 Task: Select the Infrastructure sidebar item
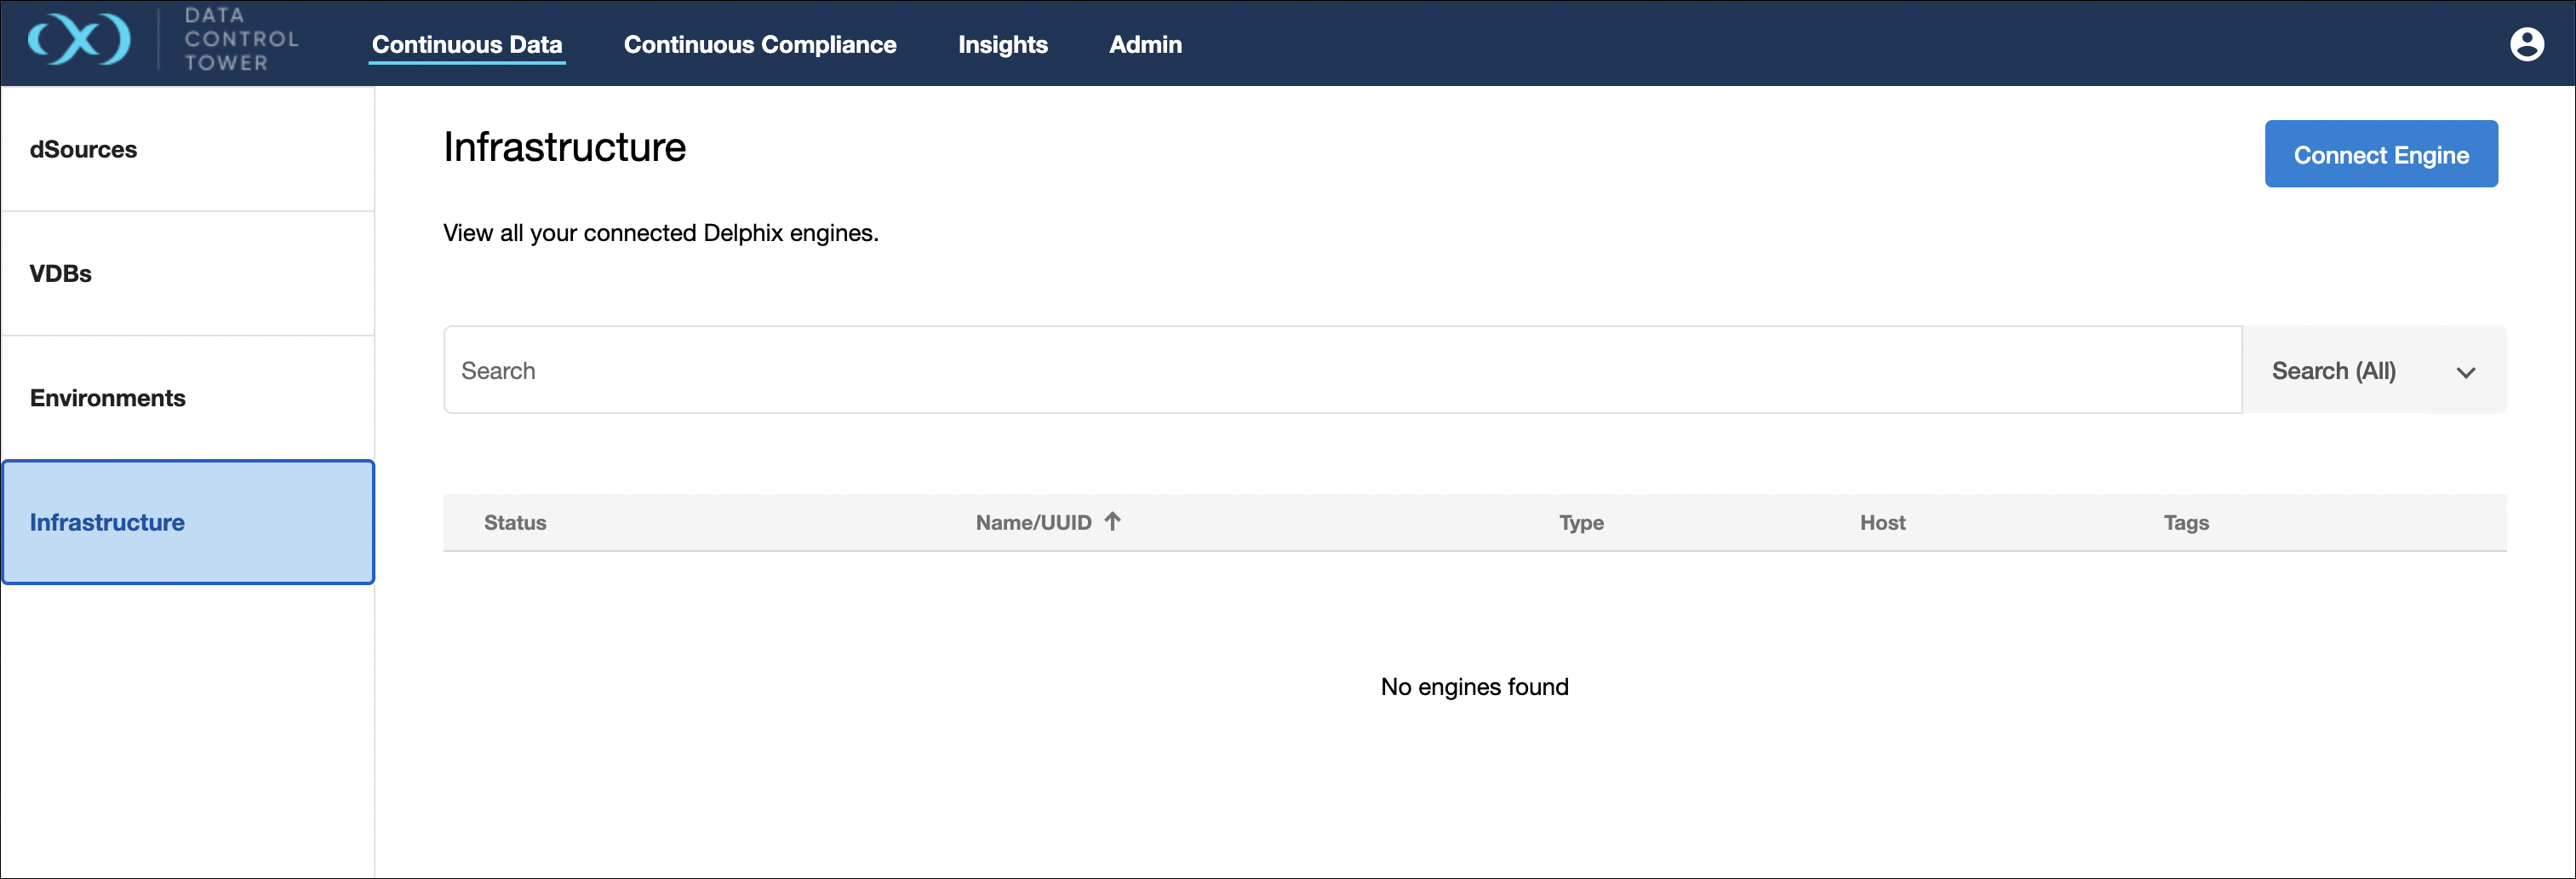tap(108, 522)
